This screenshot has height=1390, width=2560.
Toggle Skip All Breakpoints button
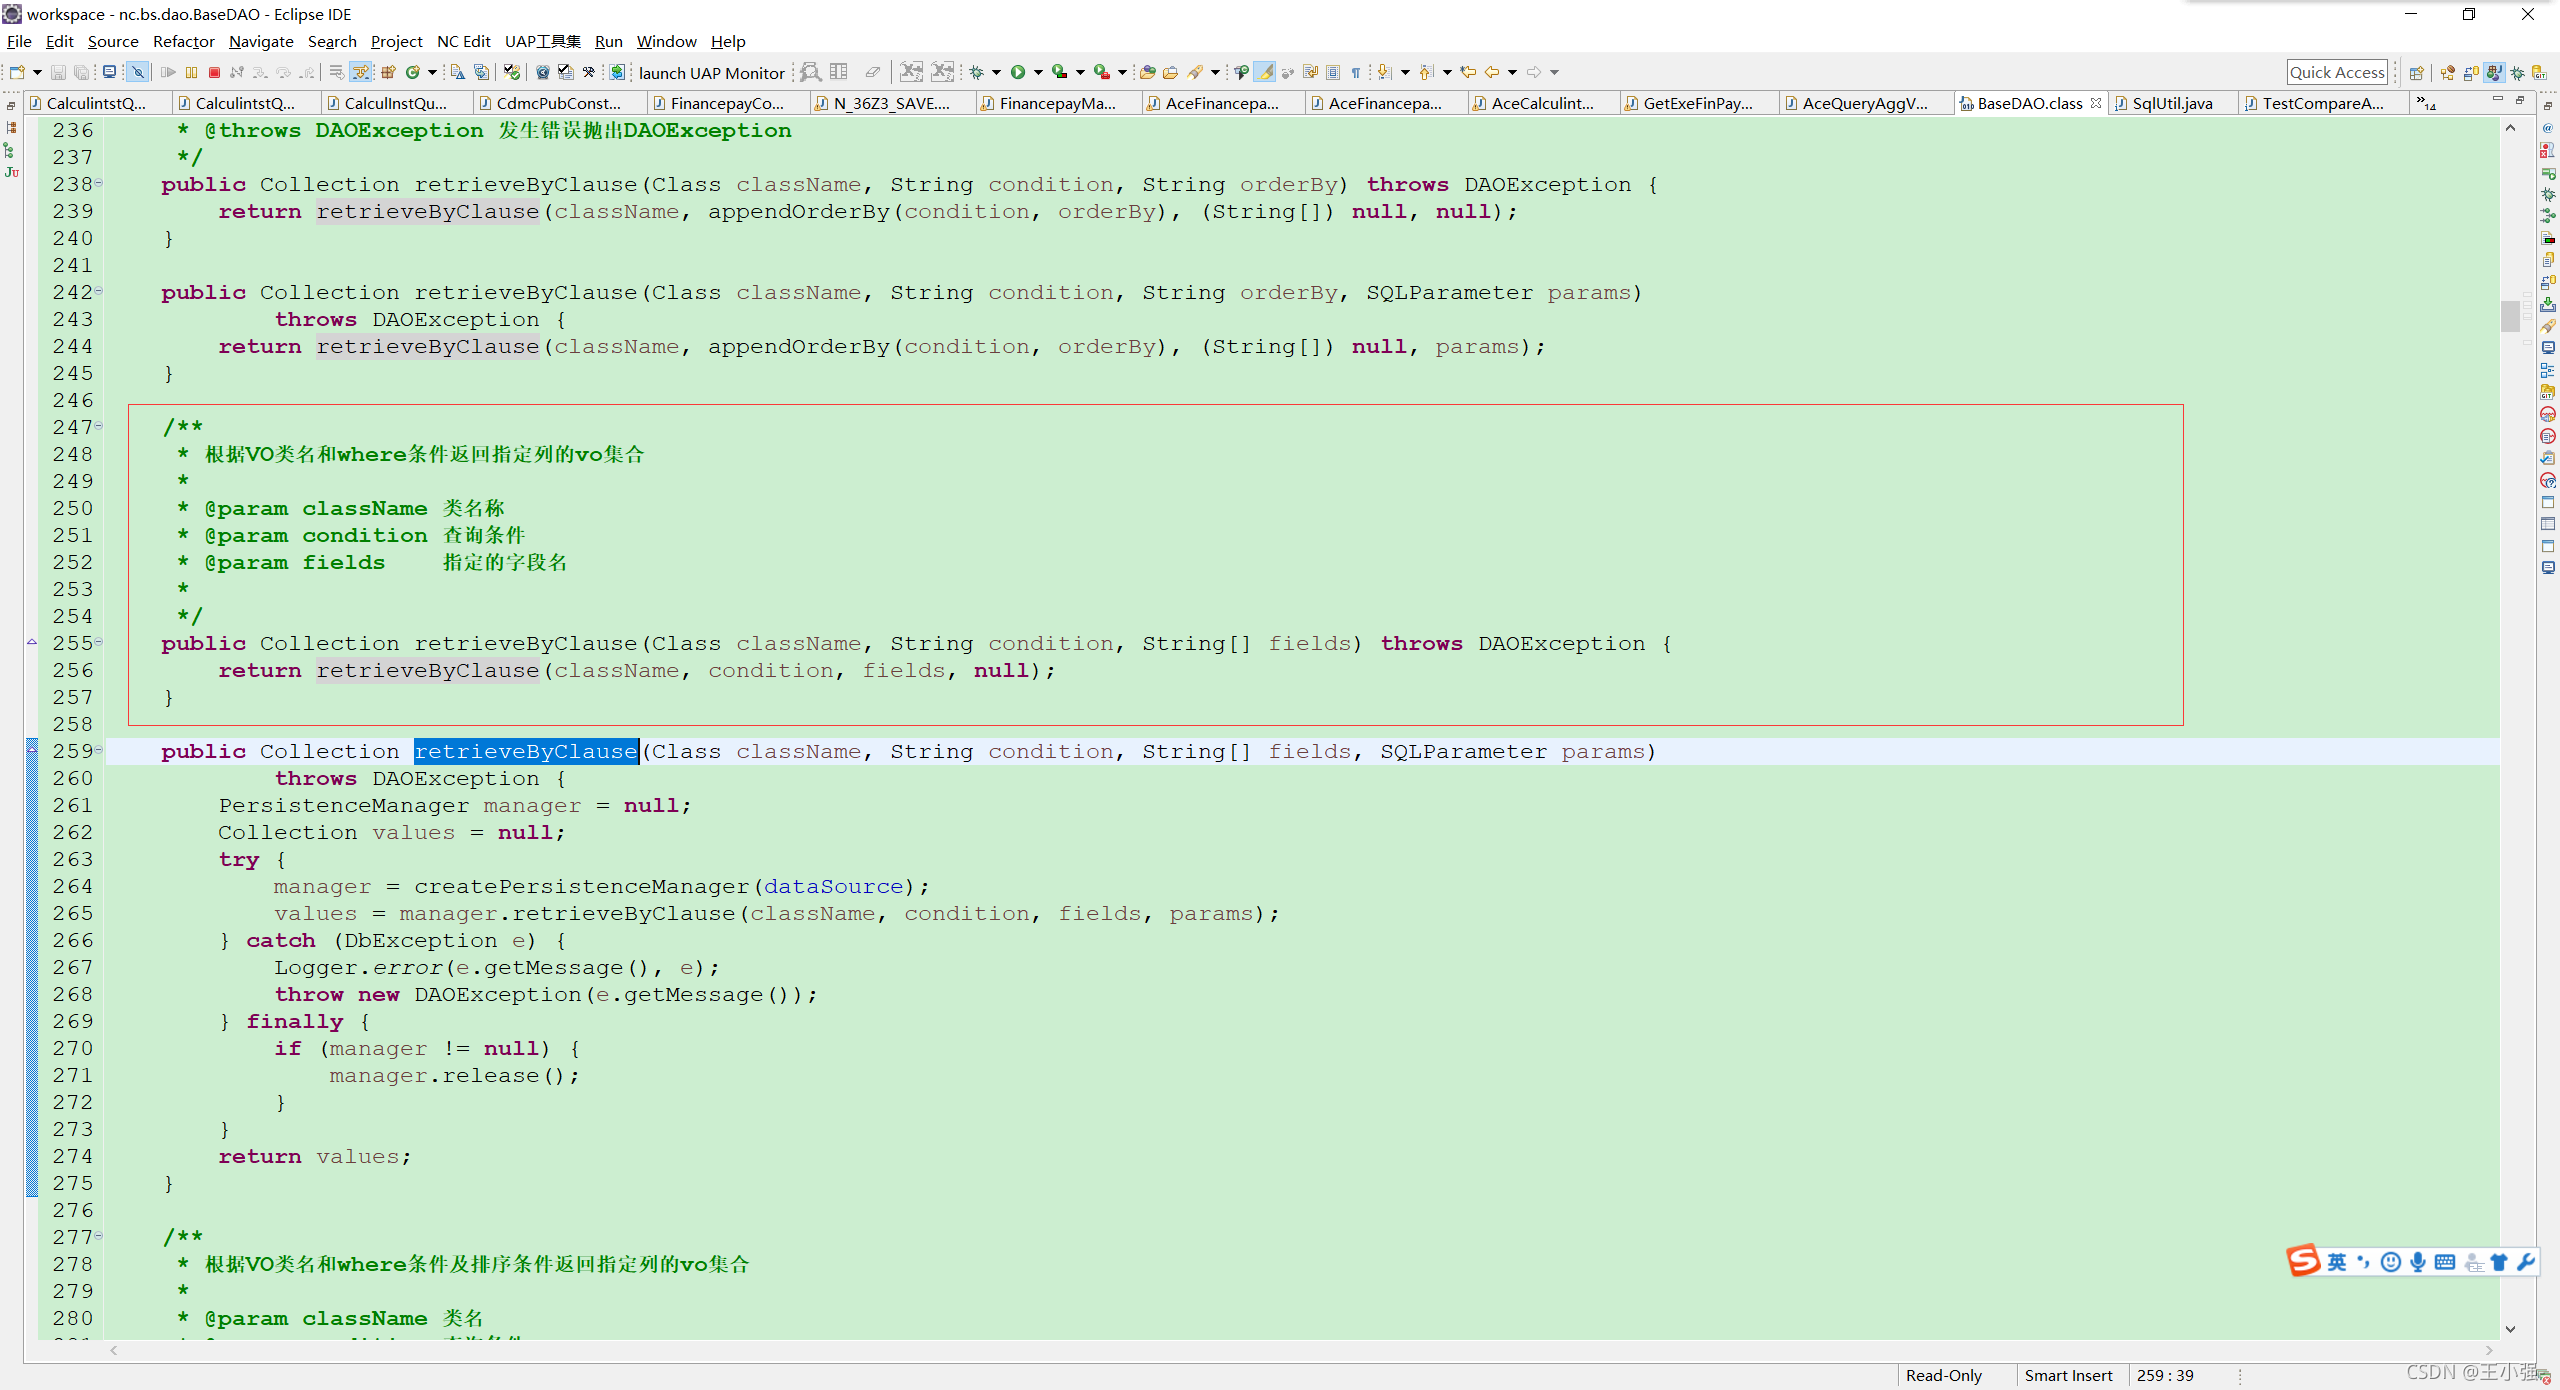point(138,72)
